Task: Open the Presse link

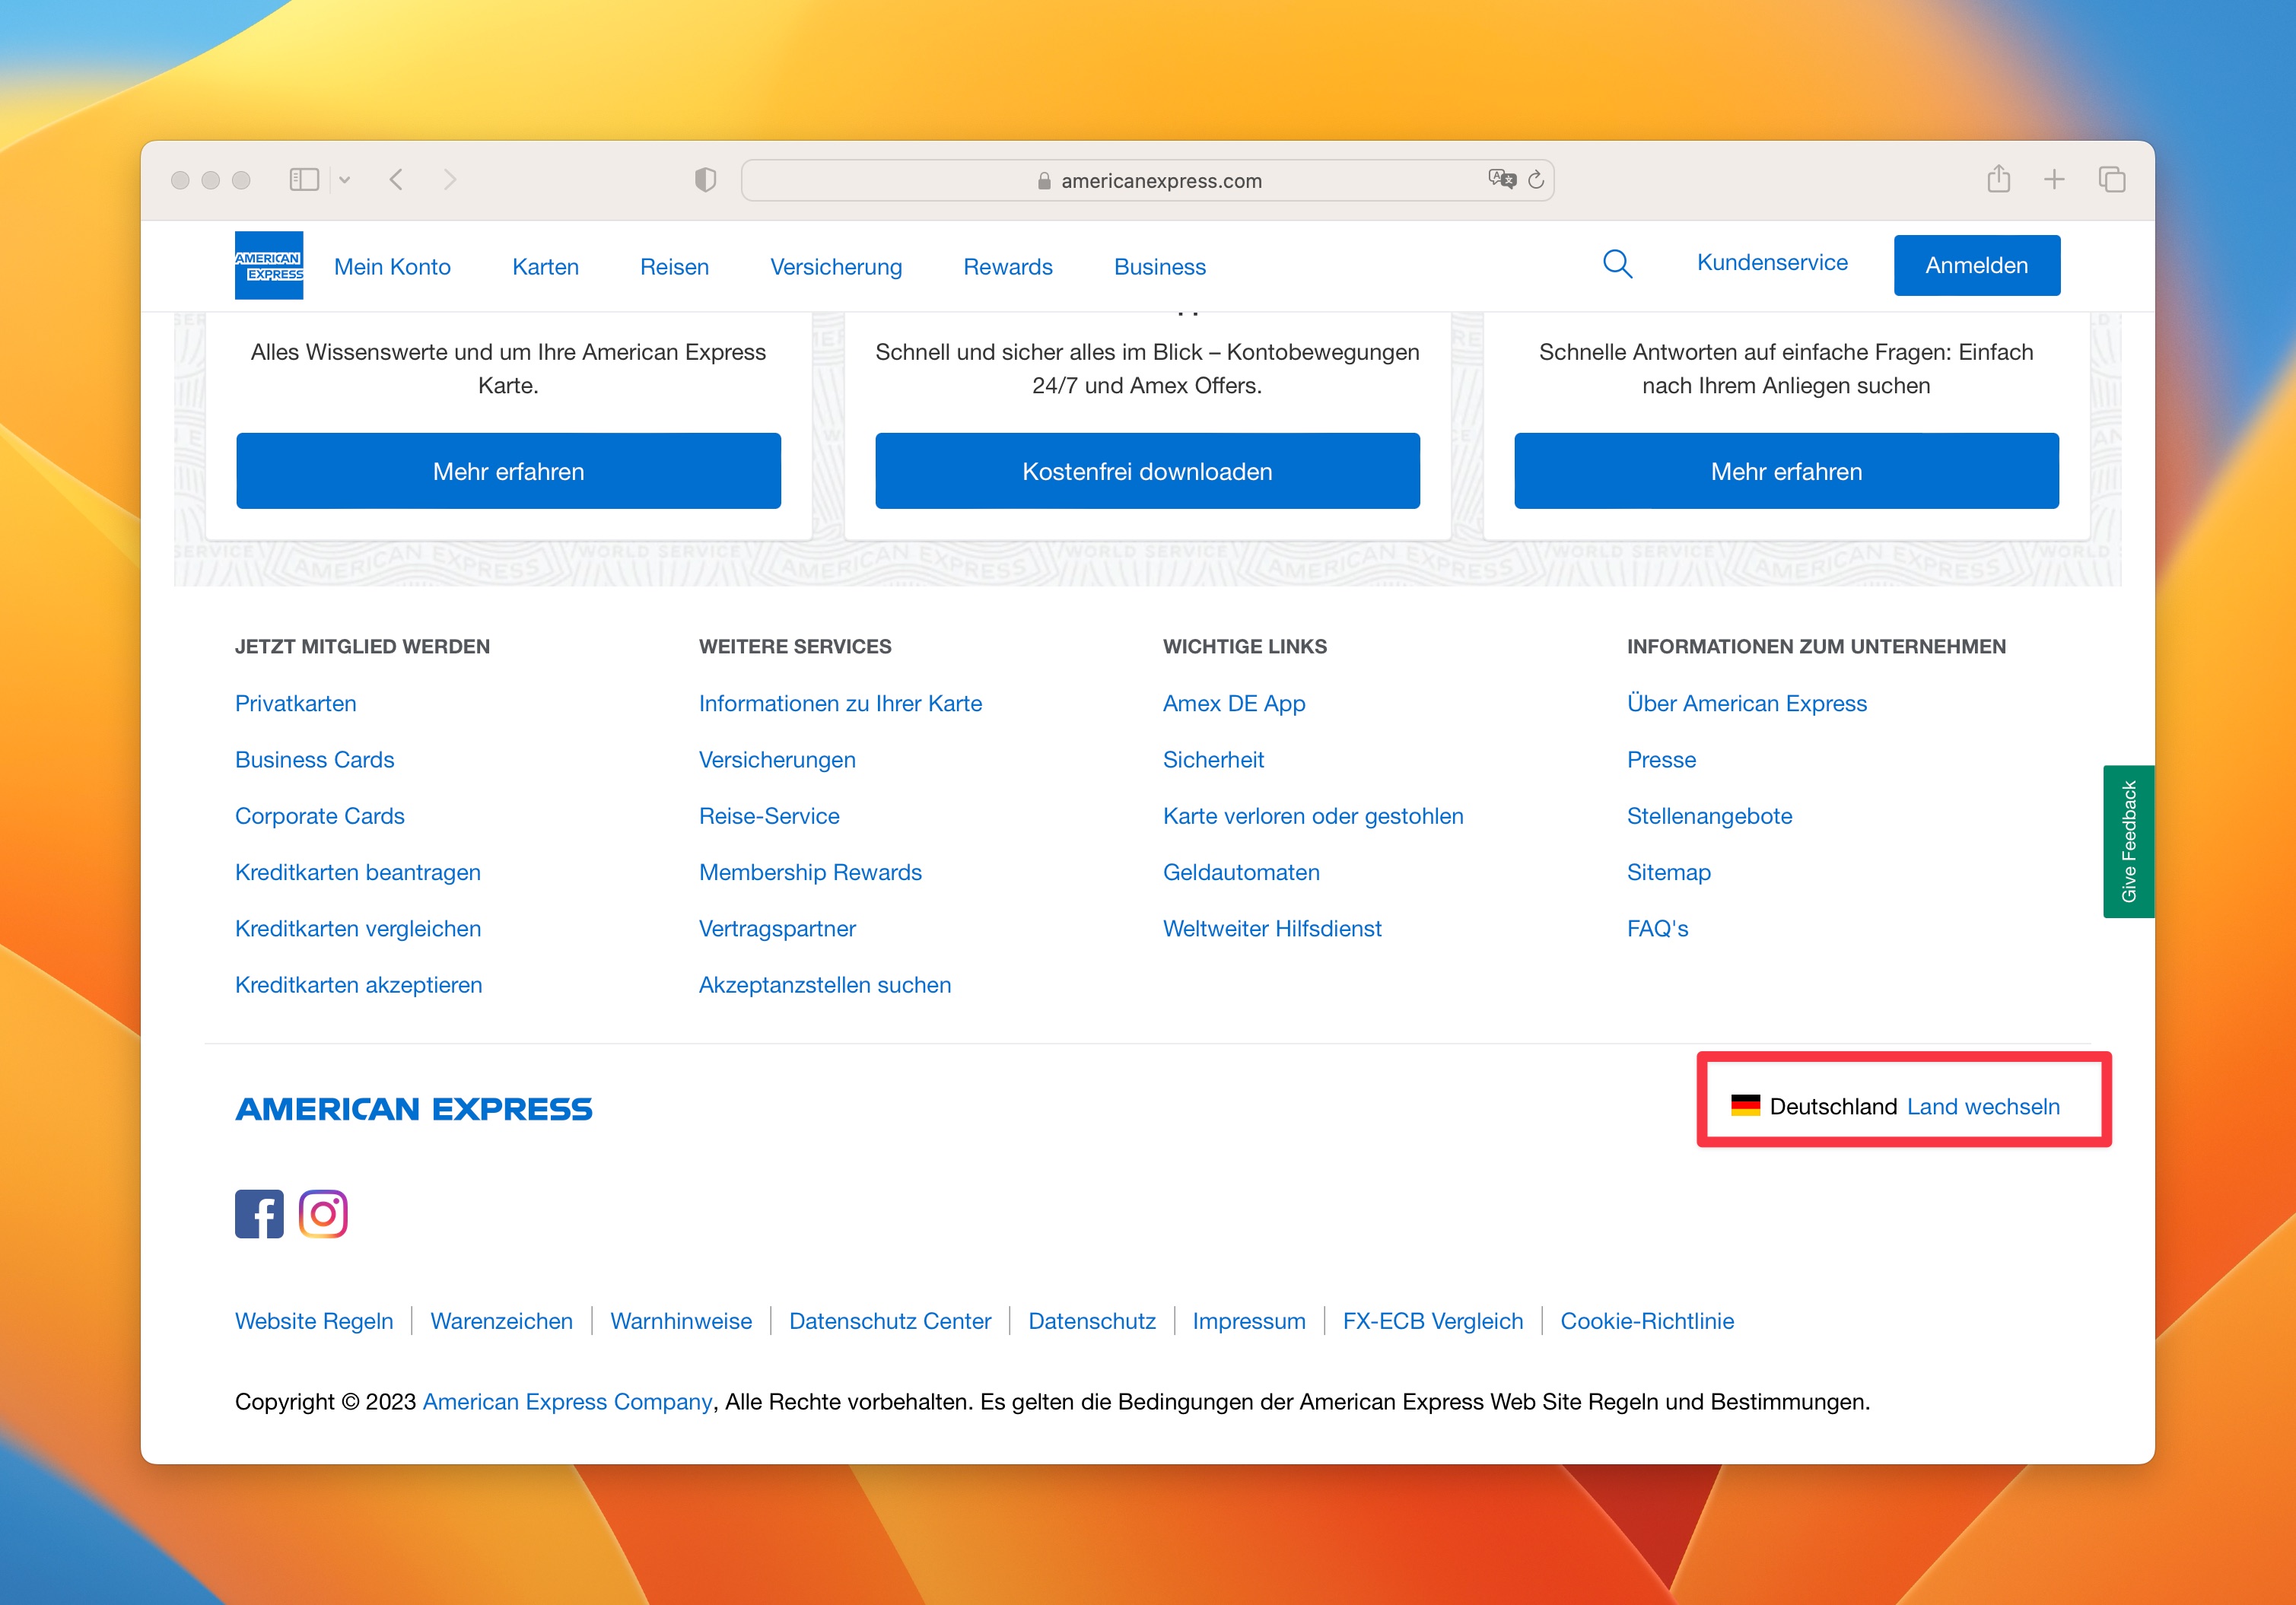Action: pyautogui.click(x=1661, y=759)
